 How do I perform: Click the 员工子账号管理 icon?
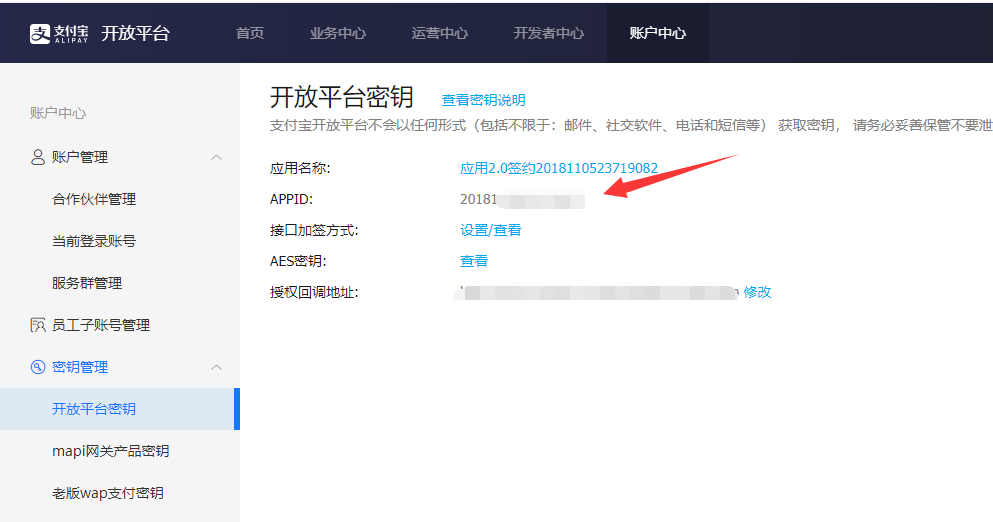click(38, 325)
